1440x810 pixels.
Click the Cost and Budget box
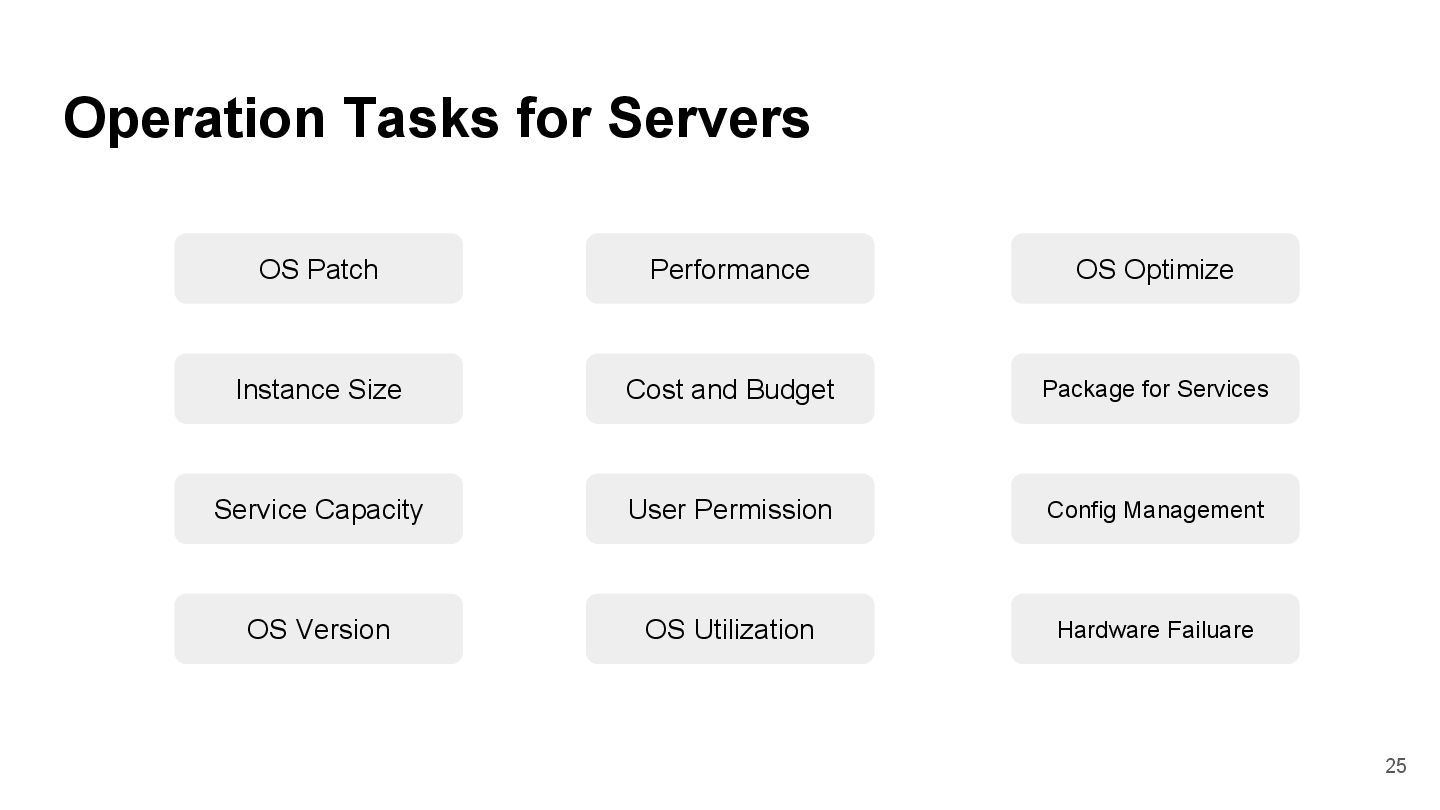729,389
